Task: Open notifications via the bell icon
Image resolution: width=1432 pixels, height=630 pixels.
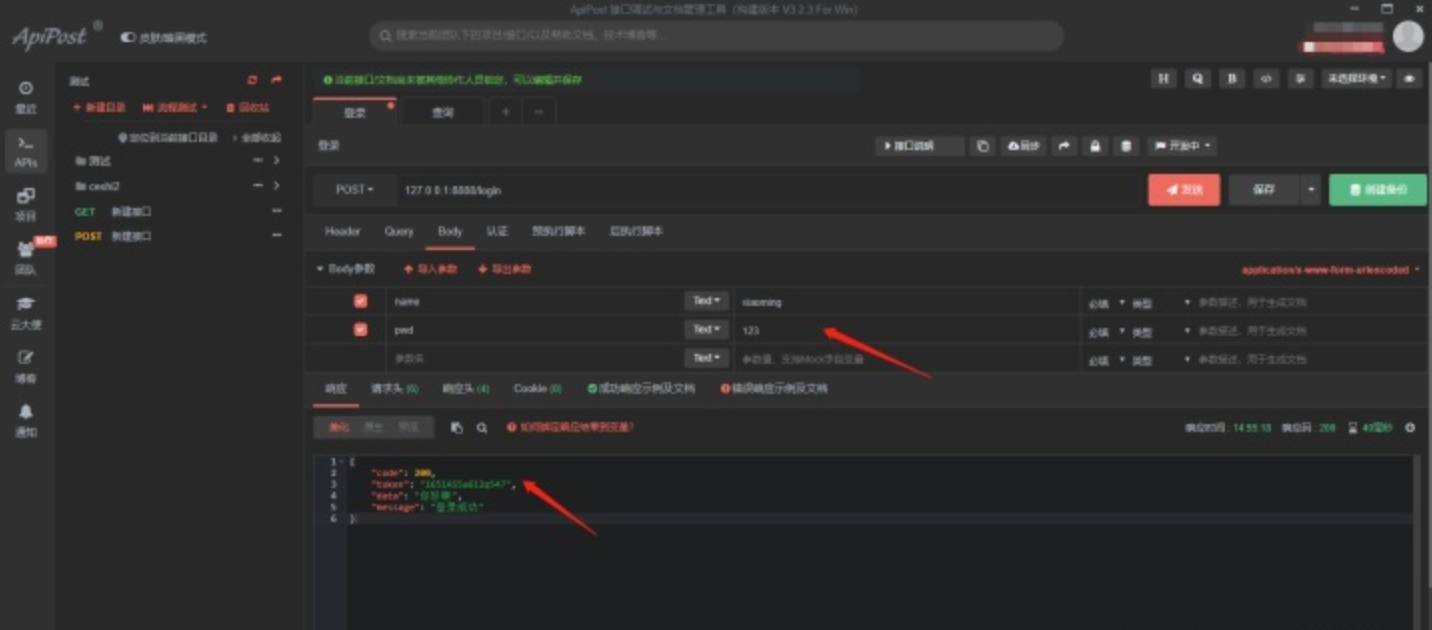Action: (x=26, y=419)
